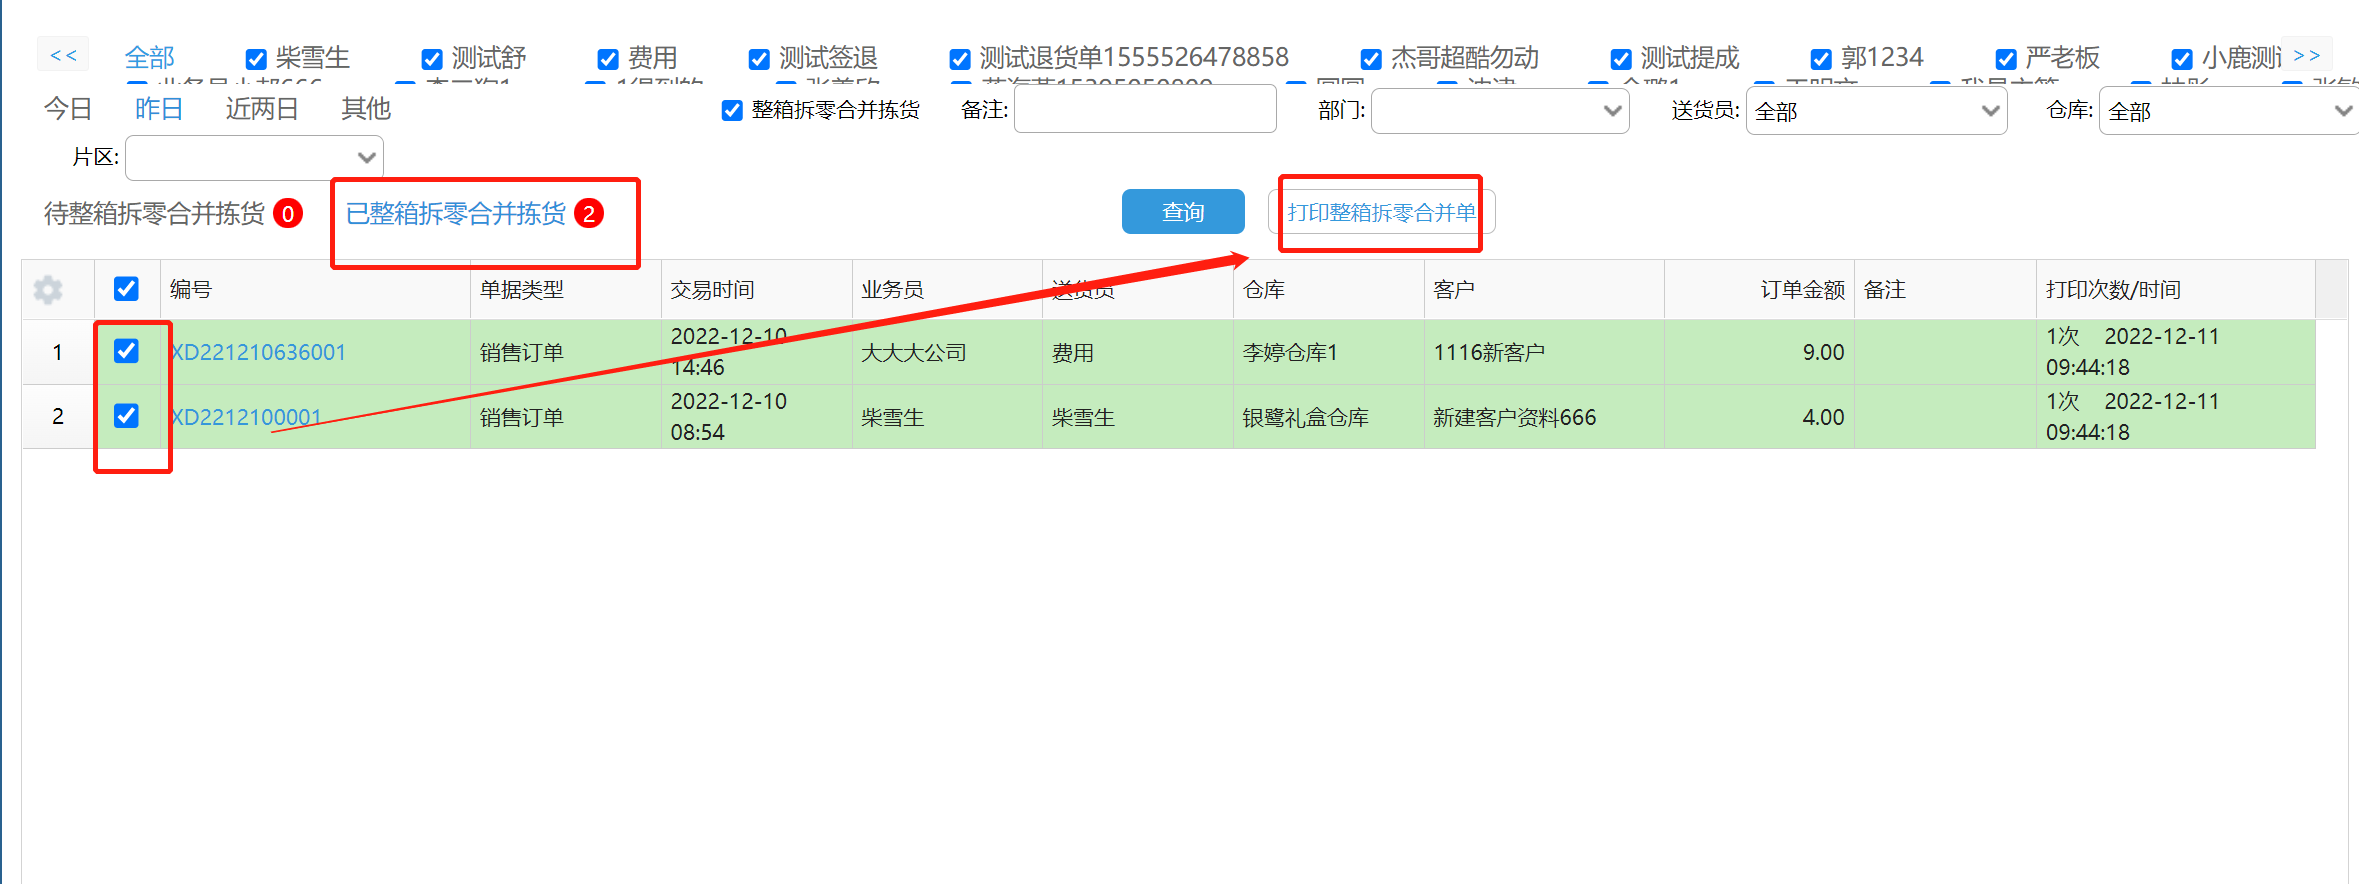Open the 部门 dropdown
Screen dimensions: 2359x884
(1500, 111)
